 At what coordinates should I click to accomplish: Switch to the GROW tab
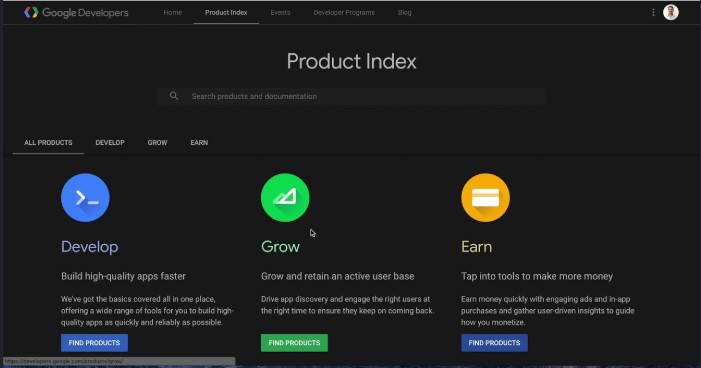pos(157,143)
